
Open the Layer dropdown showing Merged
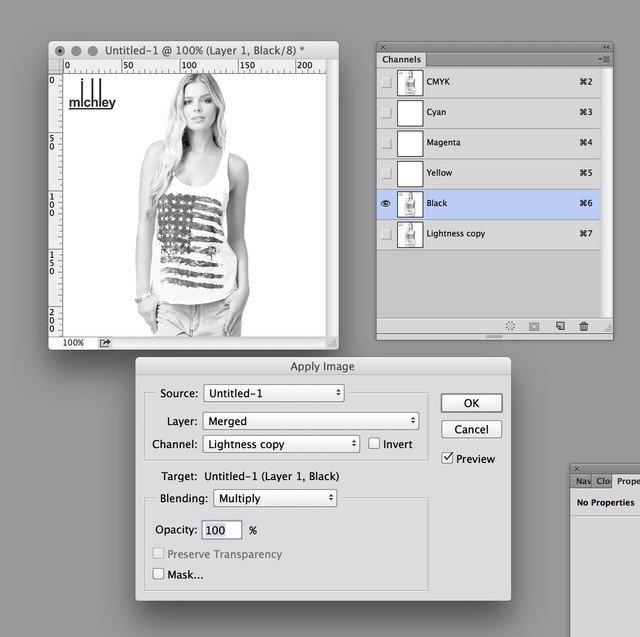click(310, 422)
